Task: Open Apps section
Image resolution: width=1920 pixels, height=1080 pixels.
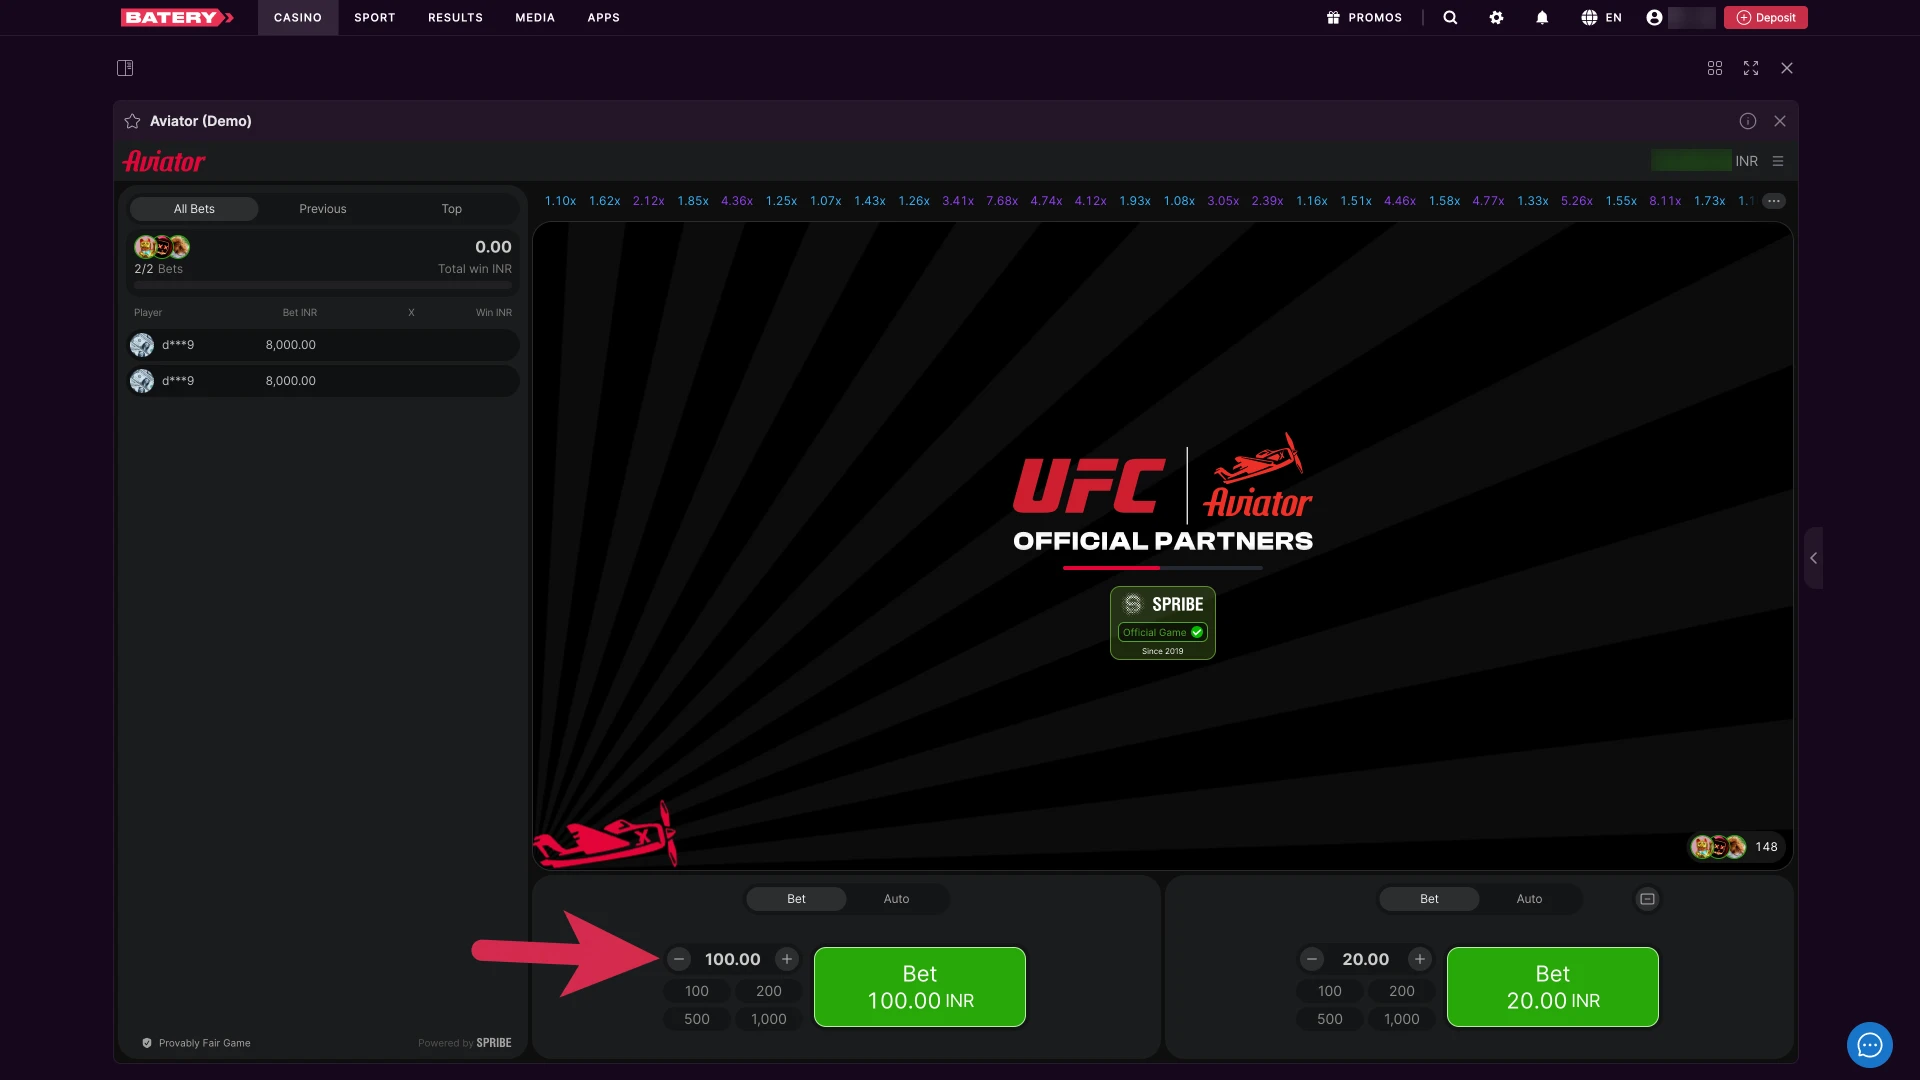Action: tap(604, 17)
